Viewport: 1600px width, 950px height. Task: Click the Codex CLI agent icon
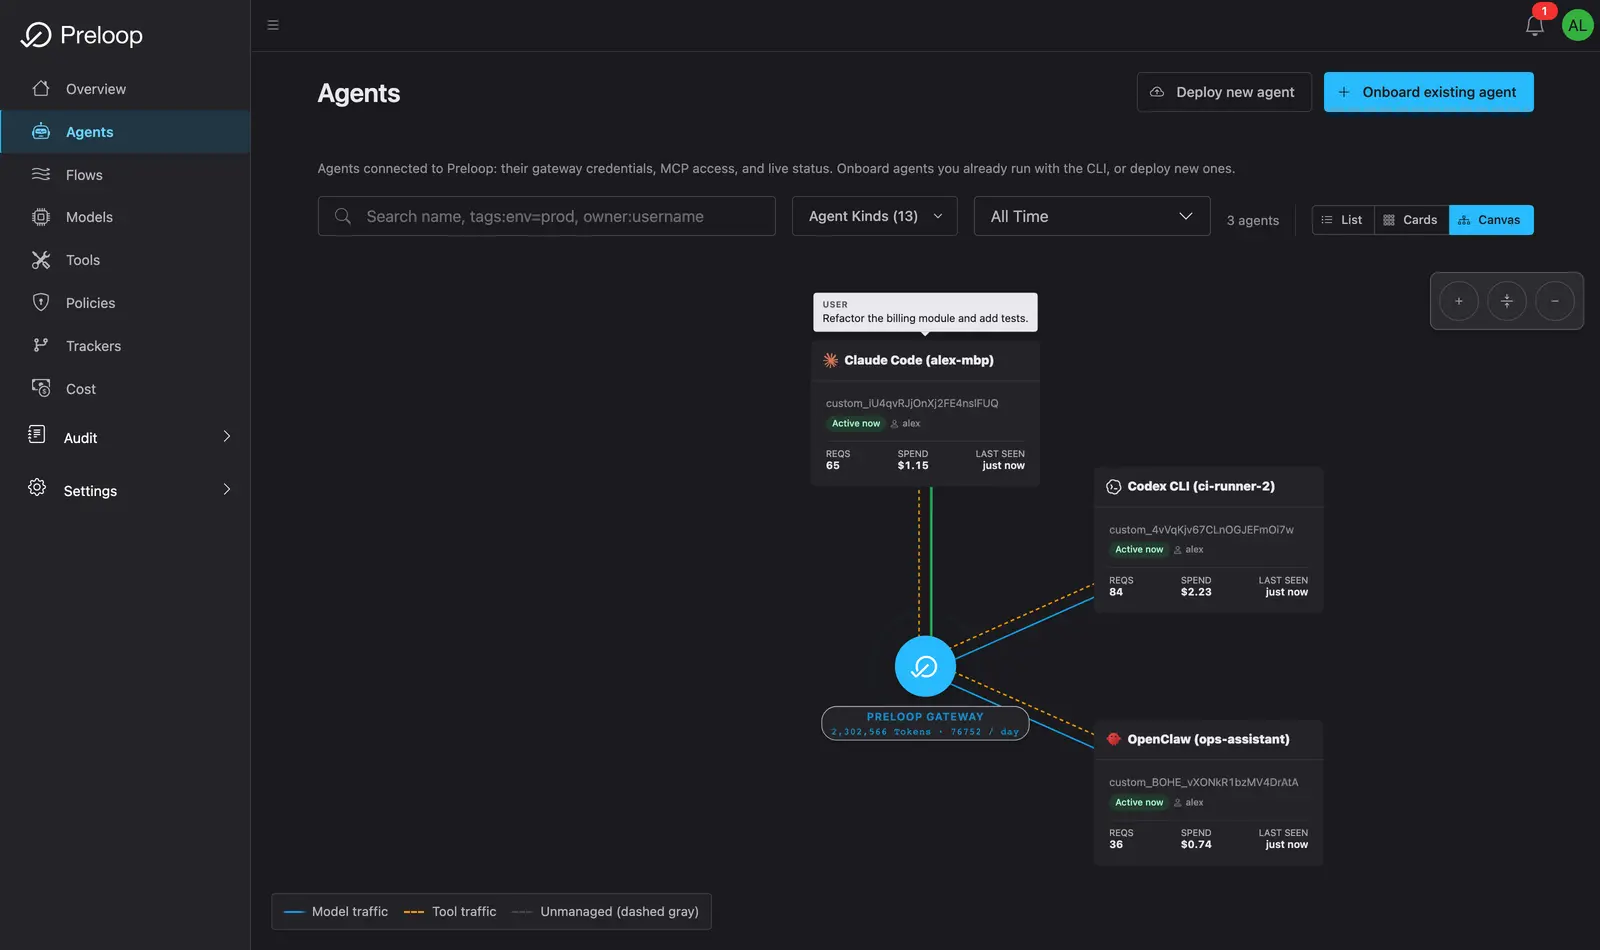pyautogui.click(x=1114, y=487)
